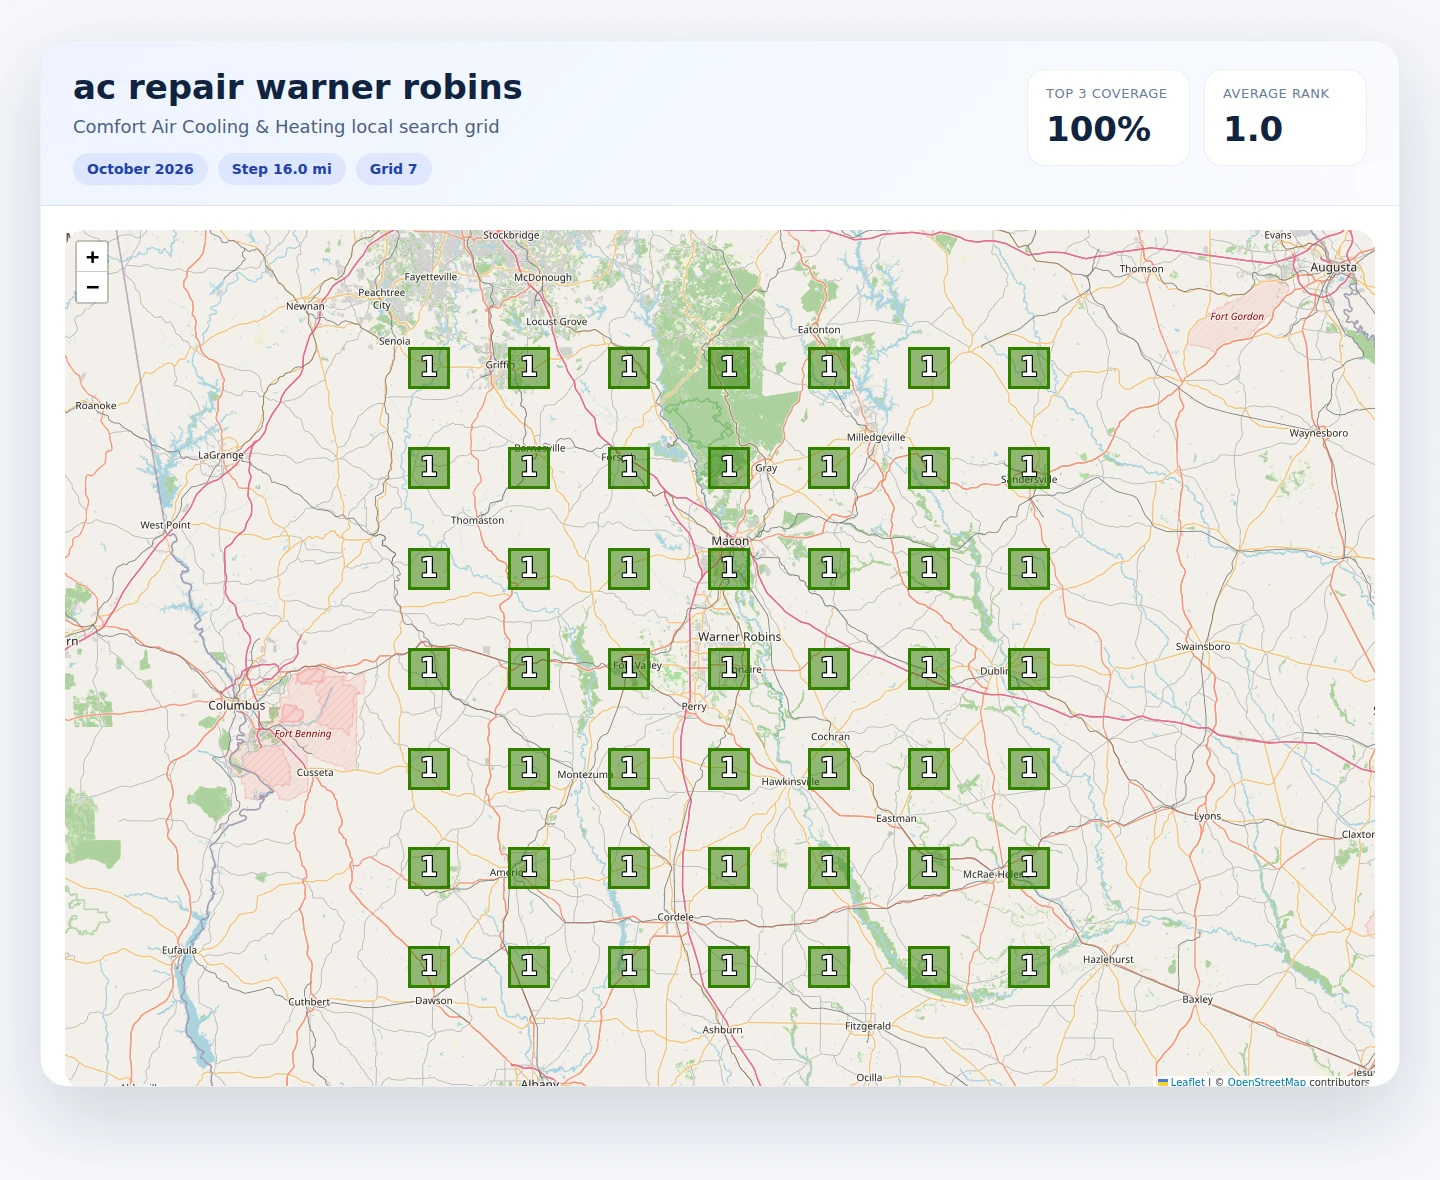
Task: Click the 'ac repair warner robins' heading
Action: pyautogui.click(x=297, y=87)
